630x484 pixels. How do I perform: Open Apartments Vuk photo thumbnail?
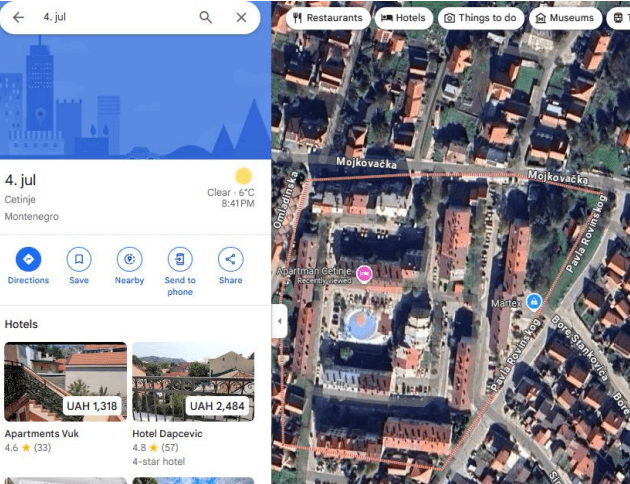pyautogui.click(x=65, y=381)
